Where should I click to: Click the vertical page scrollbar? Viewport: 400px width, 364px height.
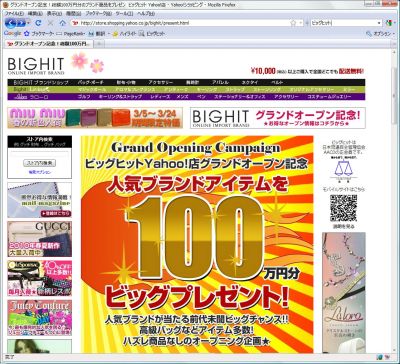395,200
